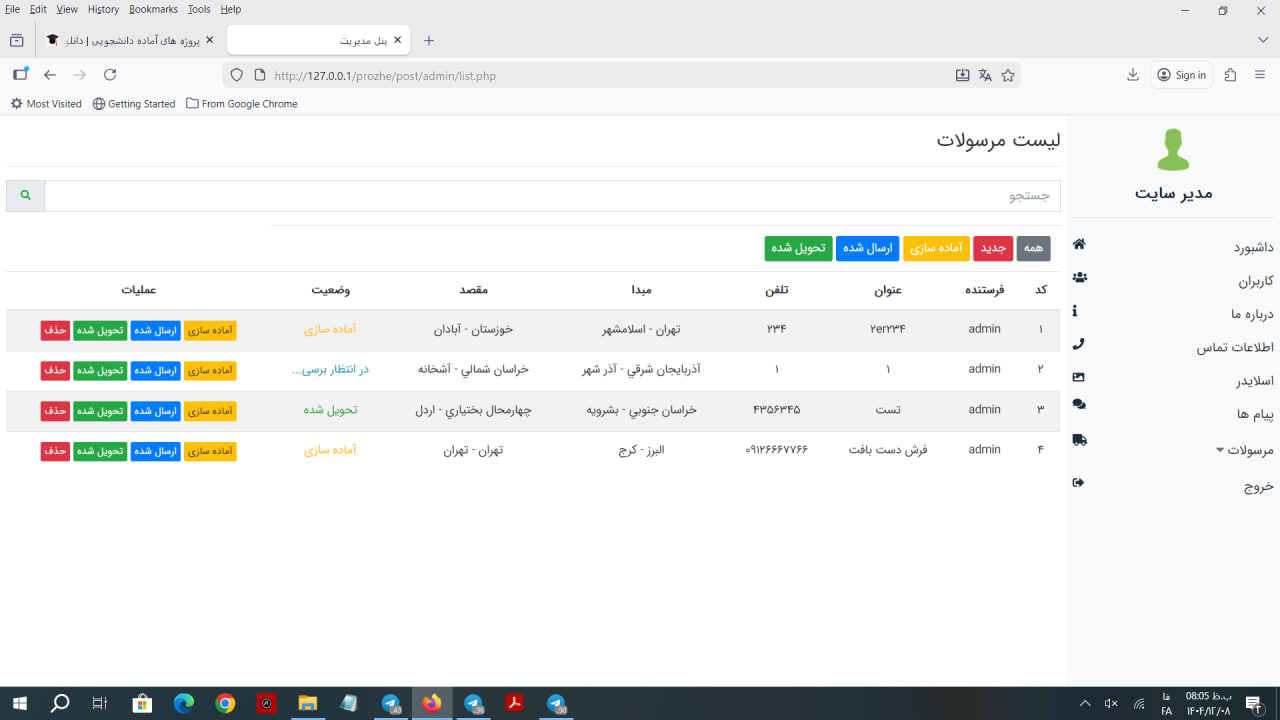Viewport: 1280px width, 720px height.
Task: Show hidden system tray icons chevron
Action: (x=1085, y=704)
